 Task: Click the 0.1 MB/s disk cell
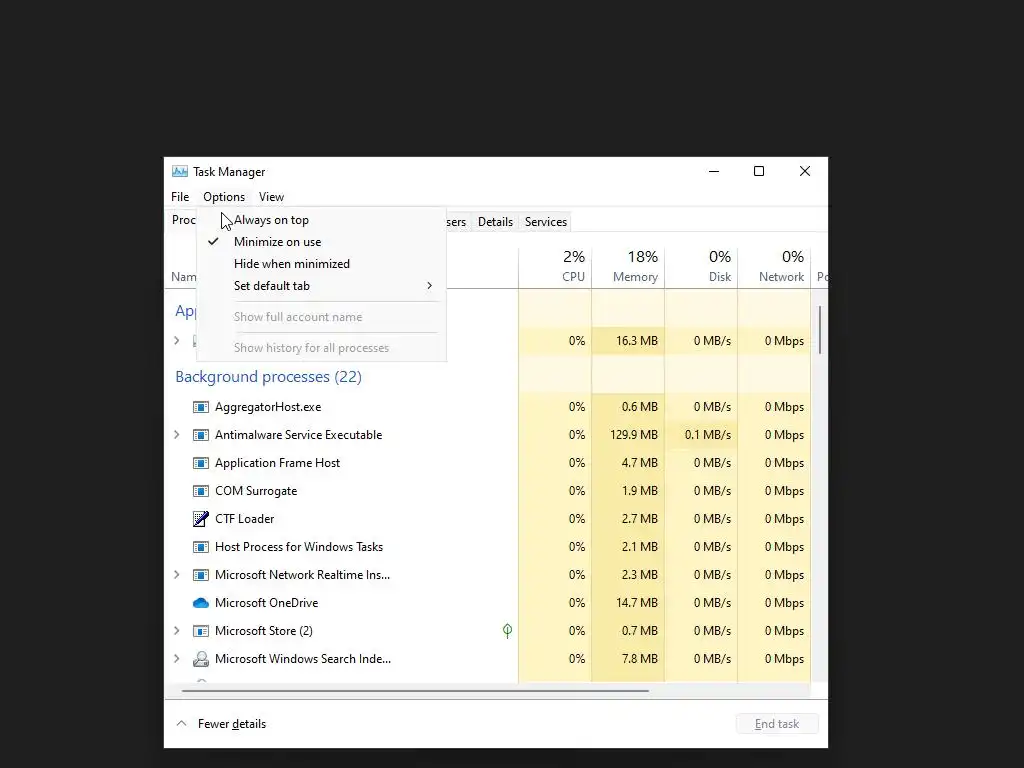click(701, 435)
